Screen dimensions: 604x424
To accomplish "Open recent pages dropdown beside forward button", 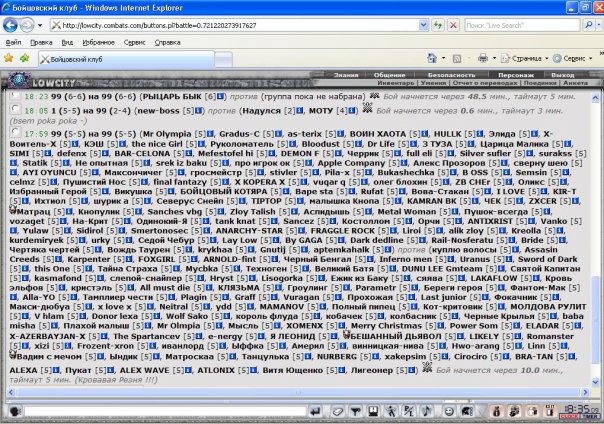I will pyautogui.click(x=40, y=25).
